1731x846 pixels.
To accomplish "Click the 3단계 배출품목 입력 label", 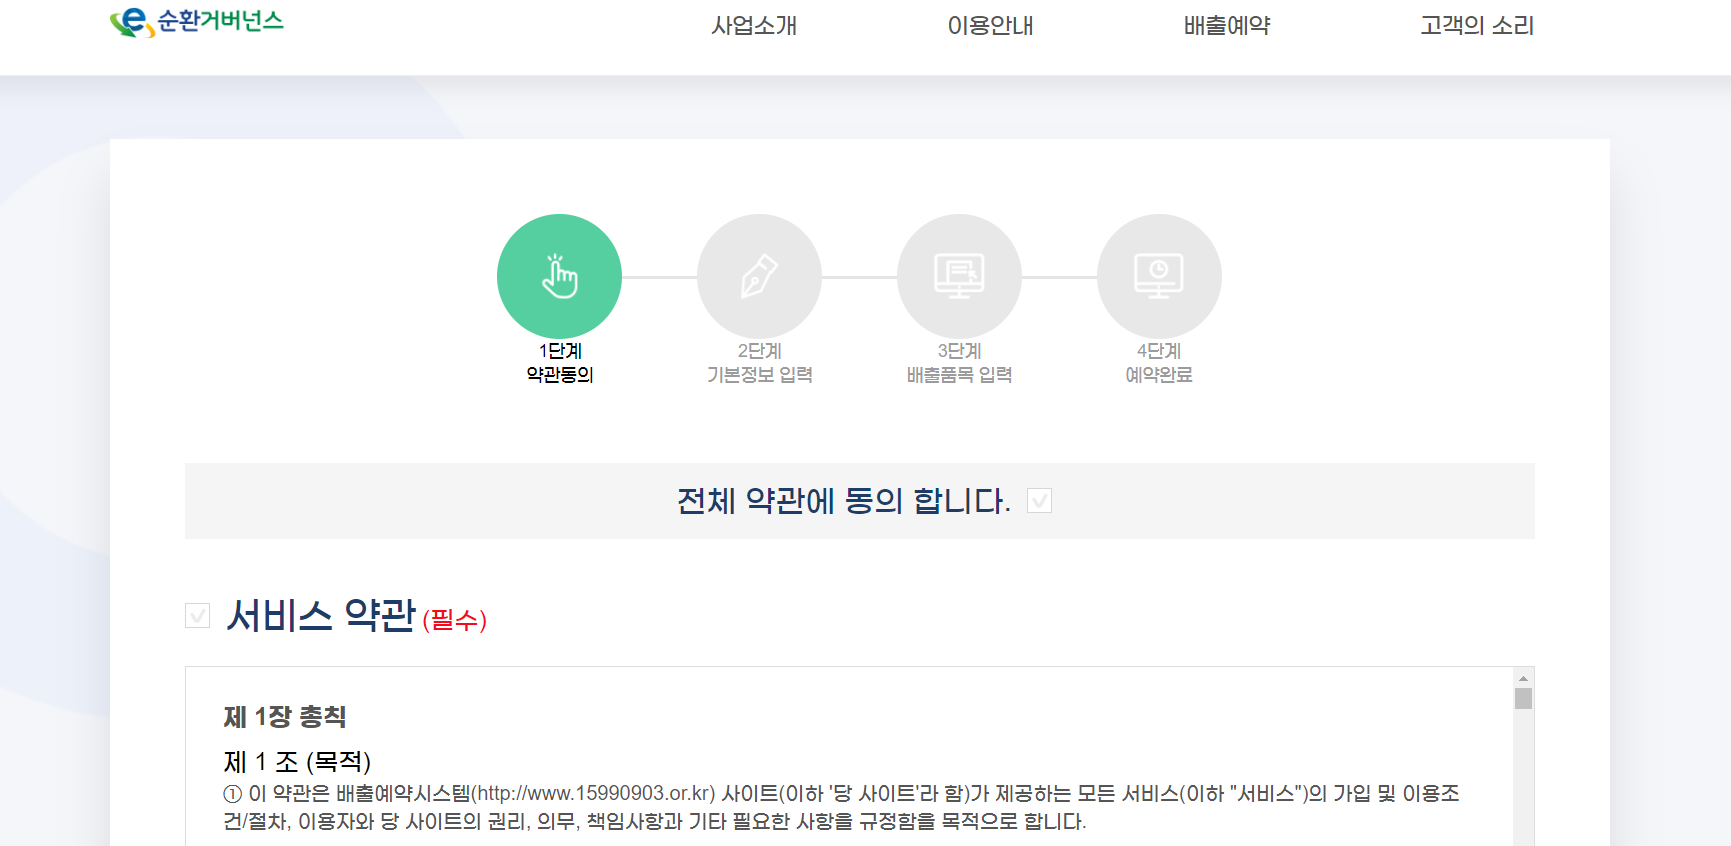I will click(x=960, y=363).
